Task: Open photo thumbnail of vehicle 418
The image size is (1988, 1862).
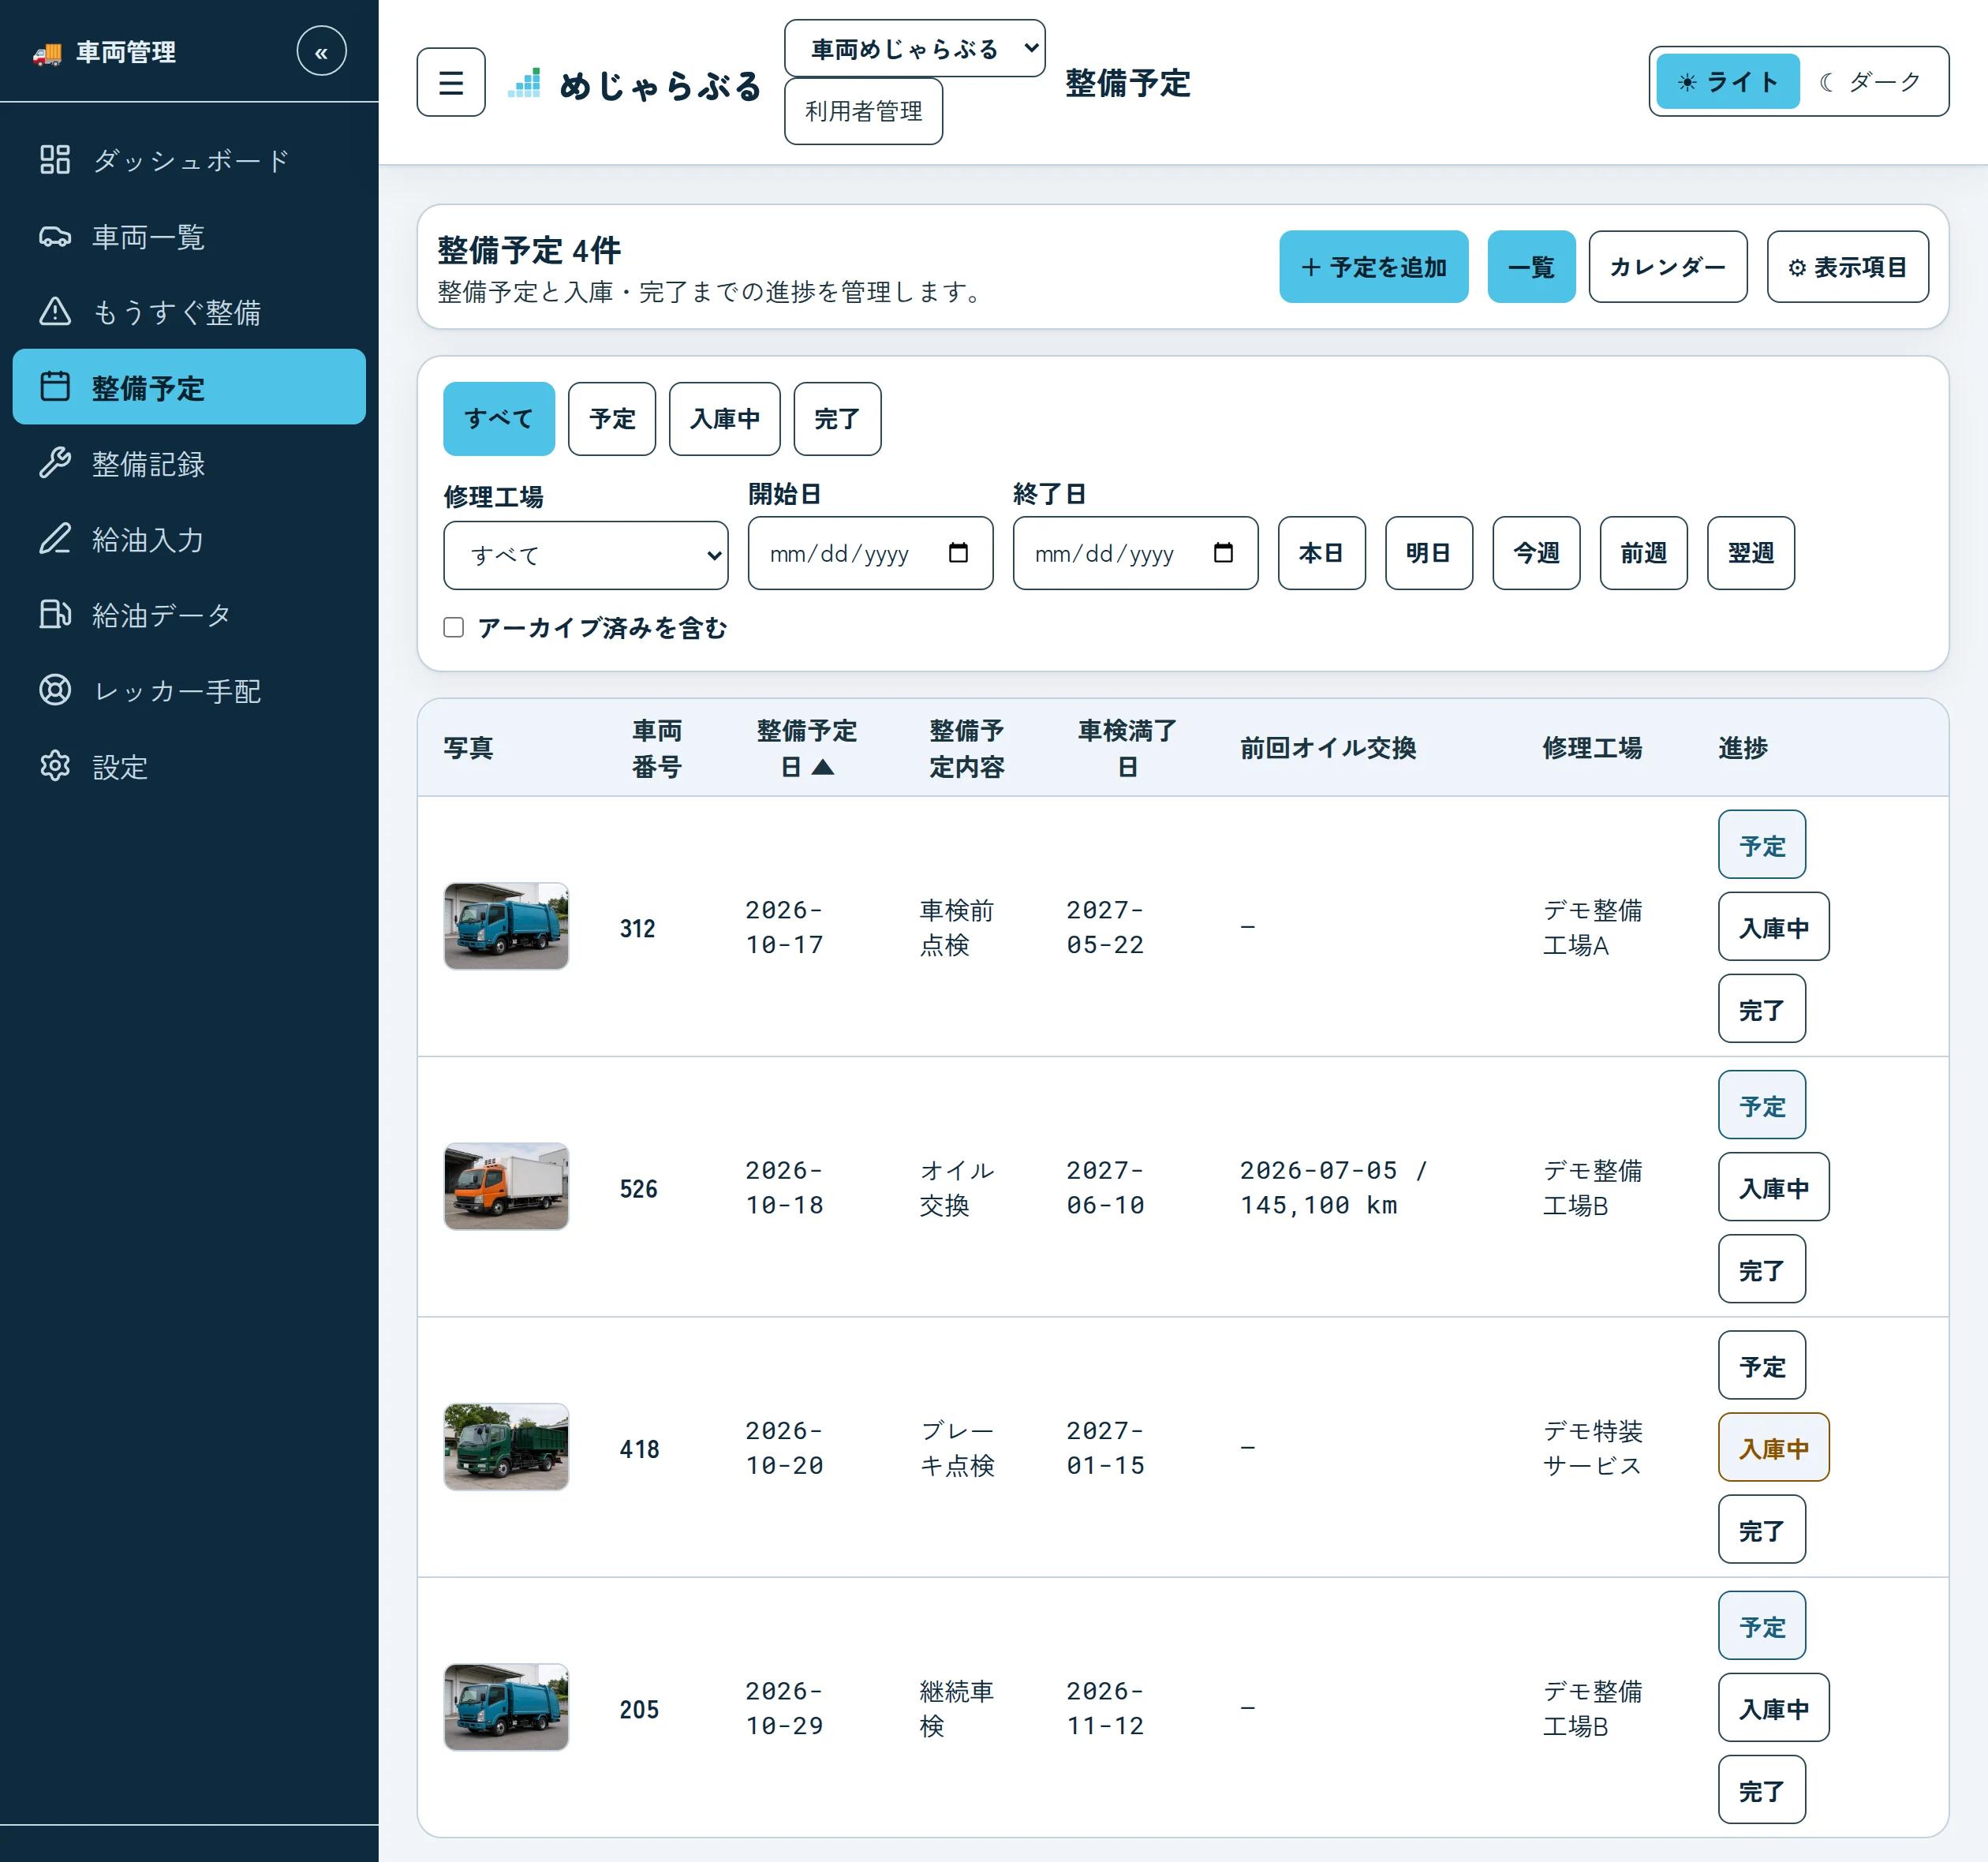Action: coord(506,1447)
